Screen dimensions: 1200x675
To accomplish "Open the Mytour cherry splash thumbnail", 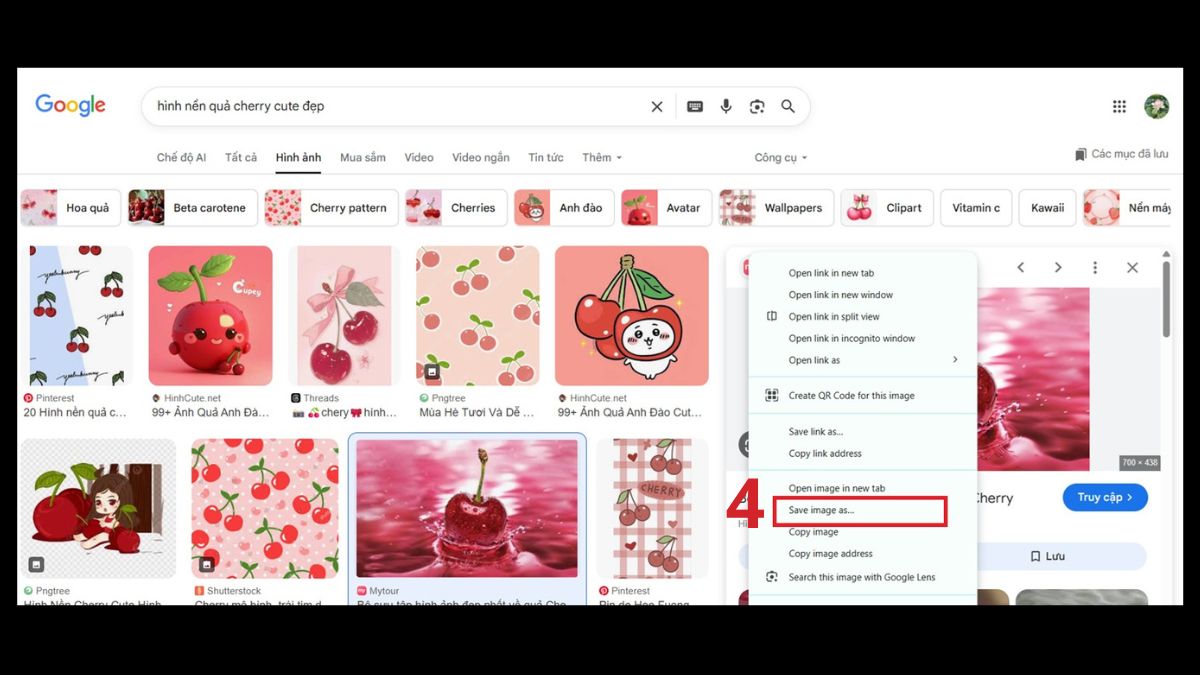I will (x=467, y=509).
